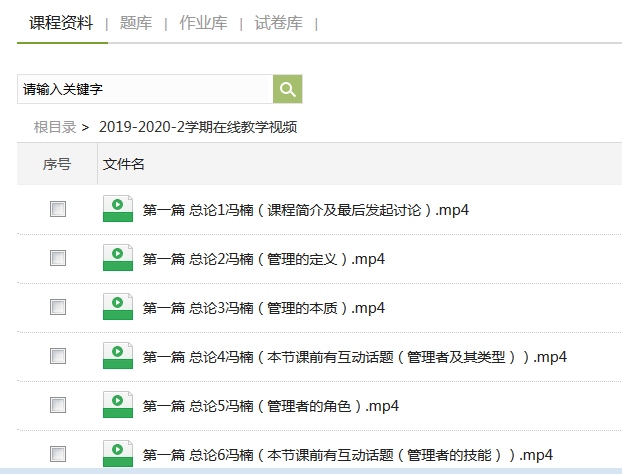Image resolution: width=622 pixels, height=474 pixels.
Task: Click the green search magnifier button
Action: (x=288, y=89)
